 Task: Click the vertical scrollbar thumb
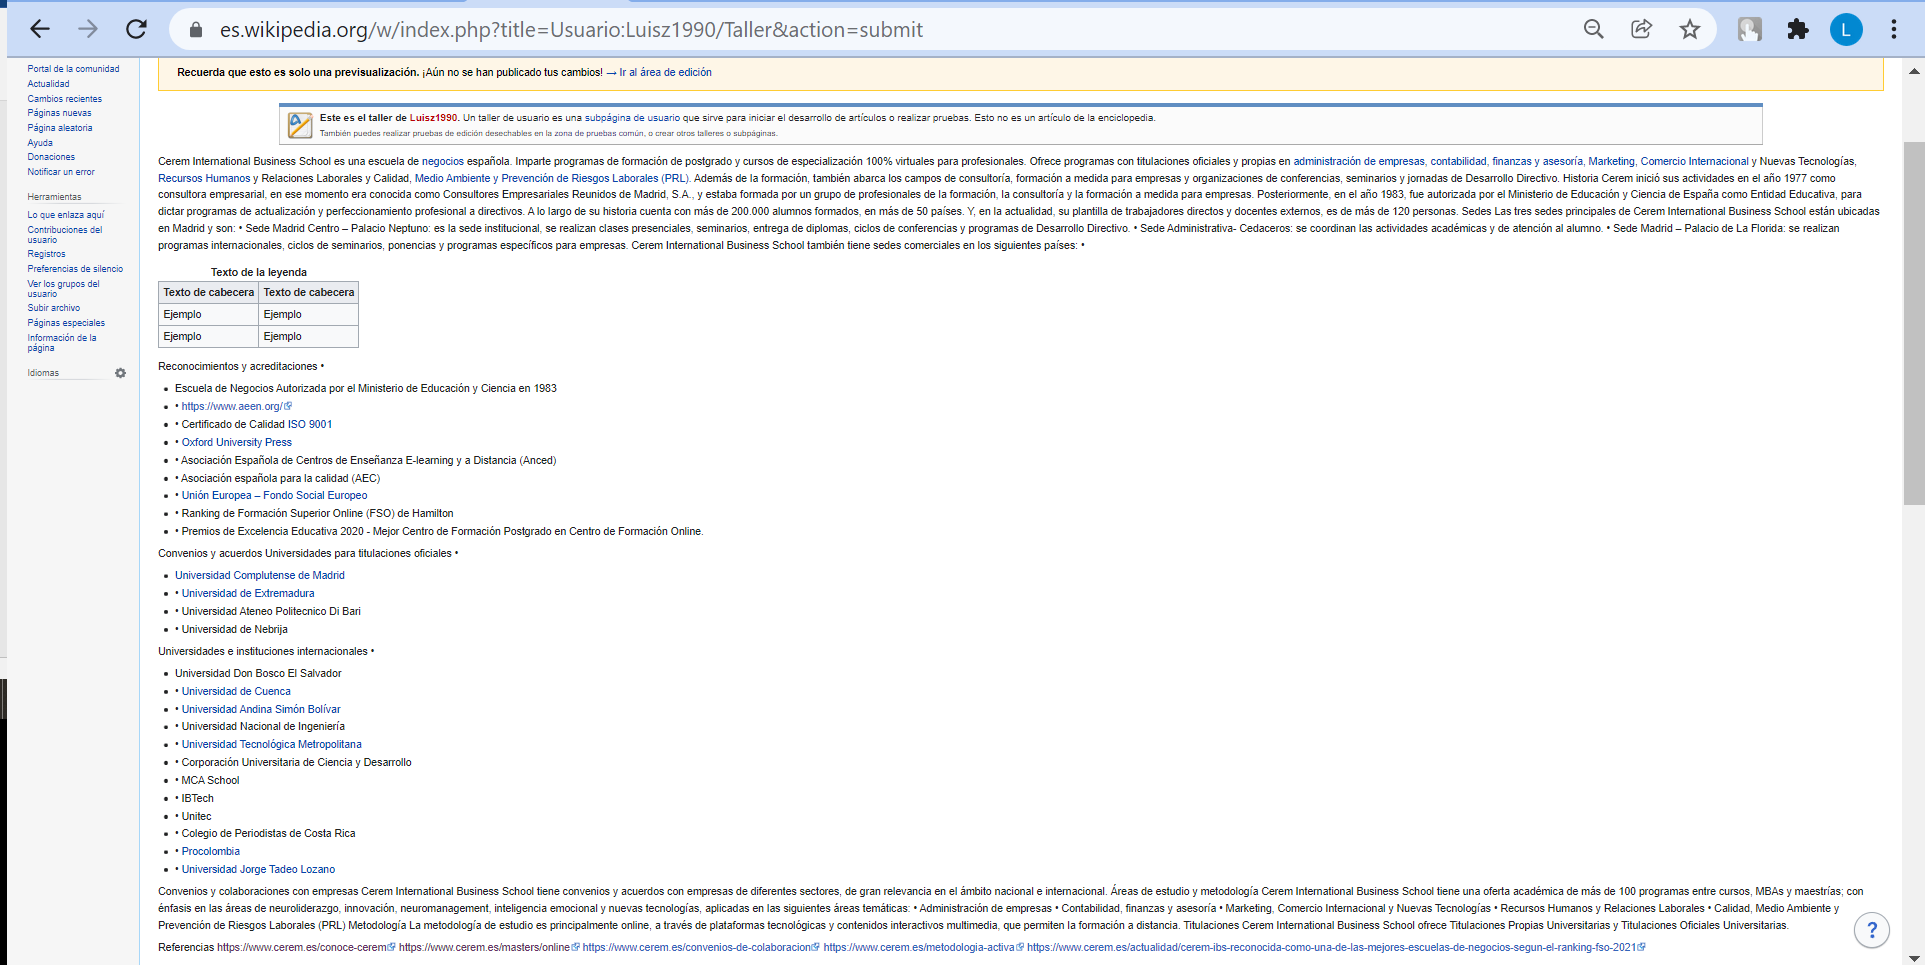tap(1914, 323)
